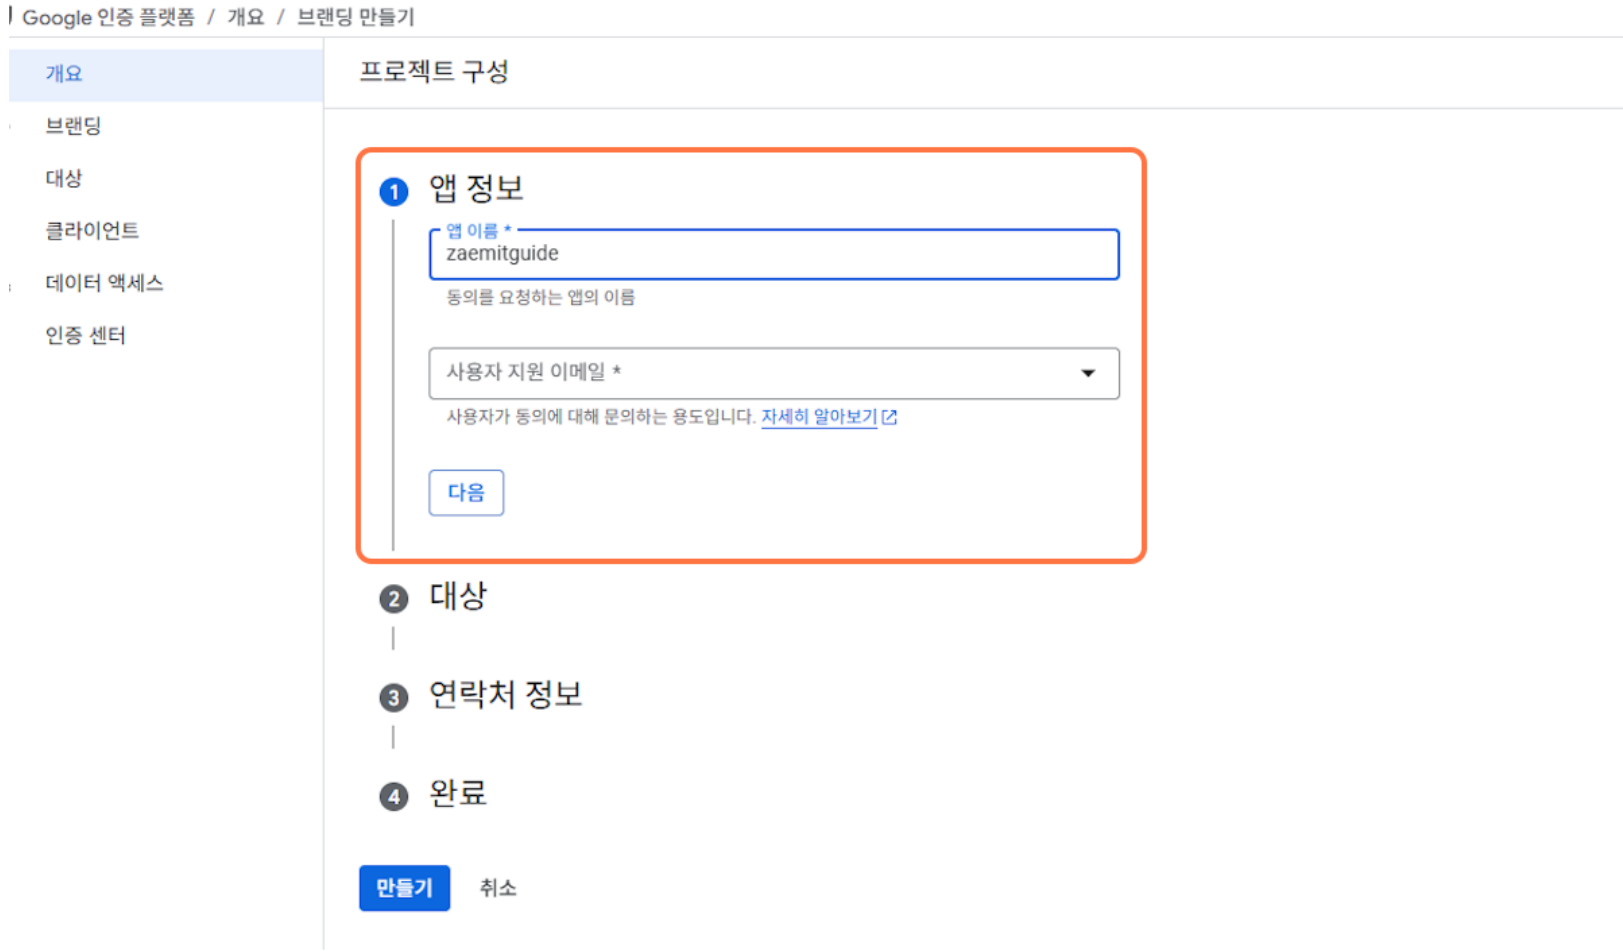Screen dimensions: 1623x951
Task: Click external link icon beside 자세히 알아보기
Action: coord(889,417)
